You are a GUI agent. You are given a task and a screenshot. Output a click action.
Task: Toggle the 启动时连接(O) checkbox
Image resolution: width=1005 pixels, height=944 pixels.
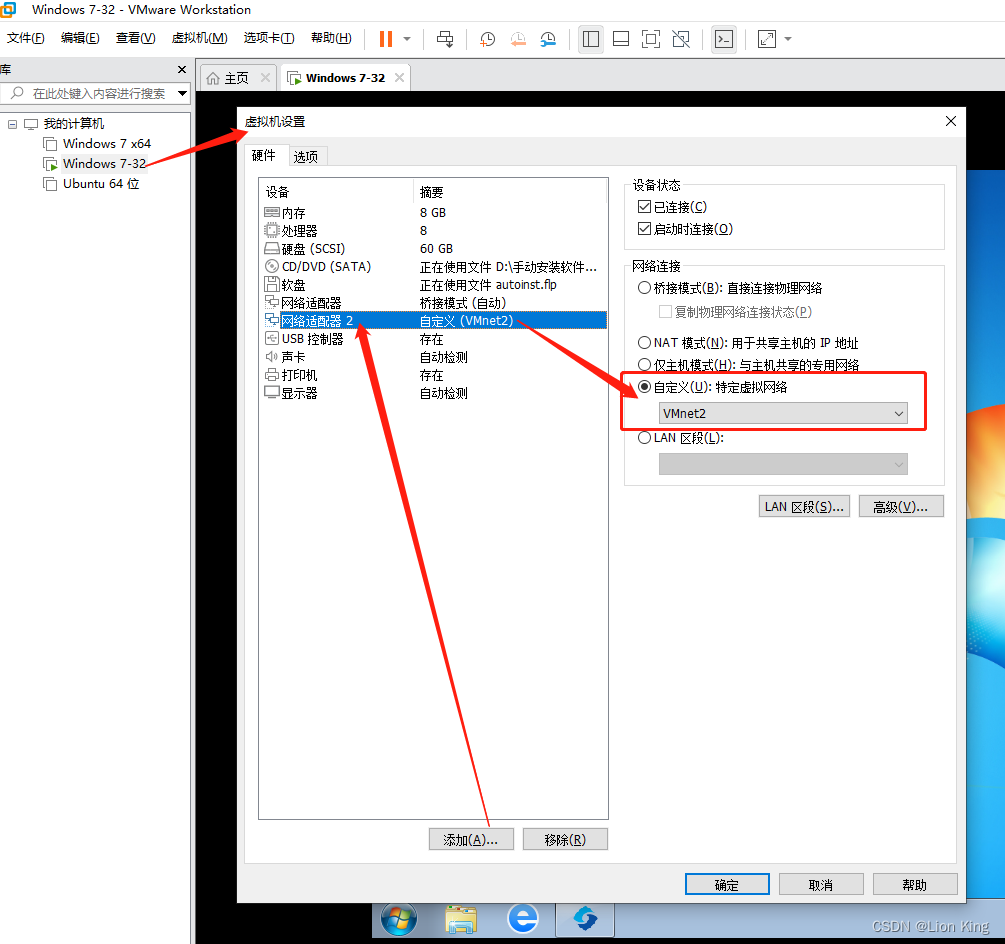tap(644, 228)
